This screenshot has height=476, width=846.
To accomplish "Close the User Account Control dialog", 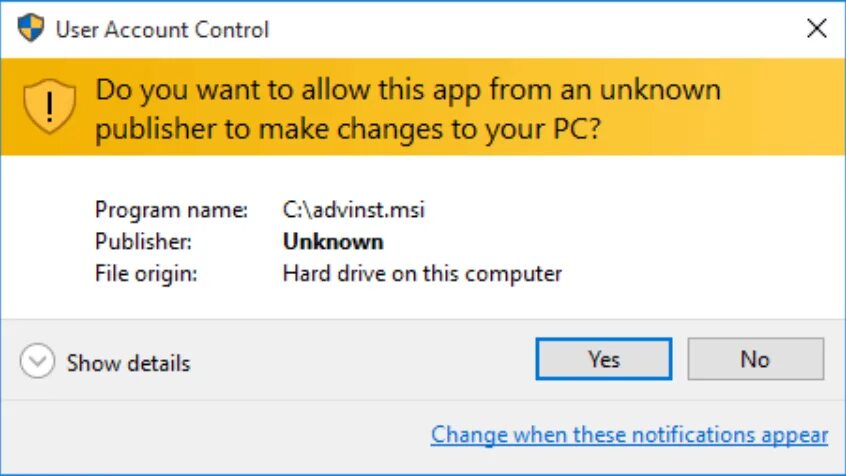I will 816,29.
